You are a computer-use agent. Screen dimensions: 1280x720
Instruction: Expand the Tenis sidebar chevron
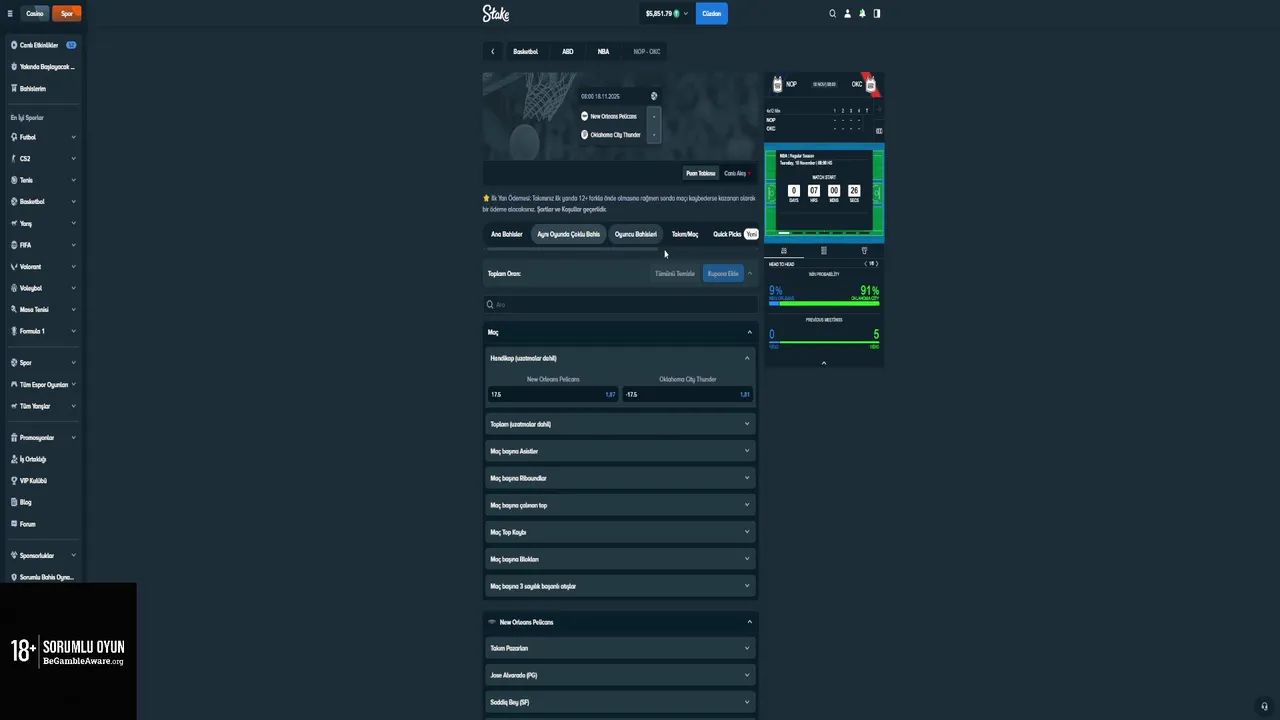click(x=73, y=180)
